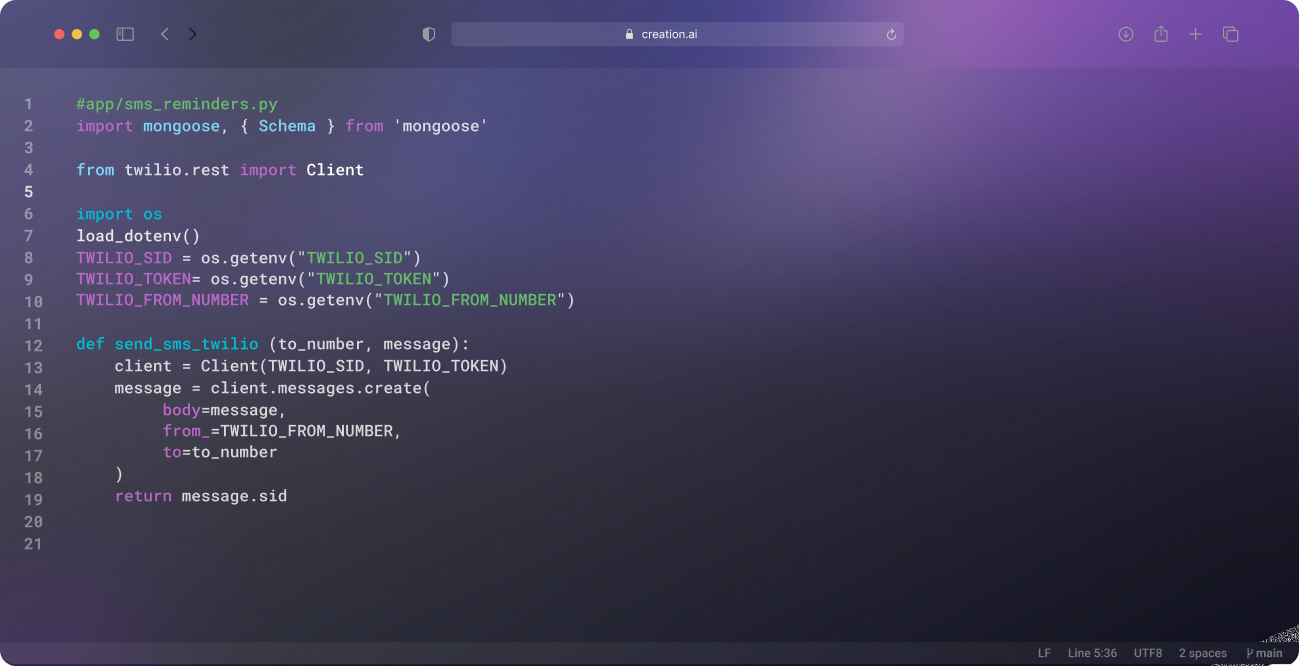Click line number 5 in gutter

pyautogui.click(x=28, y=192)
